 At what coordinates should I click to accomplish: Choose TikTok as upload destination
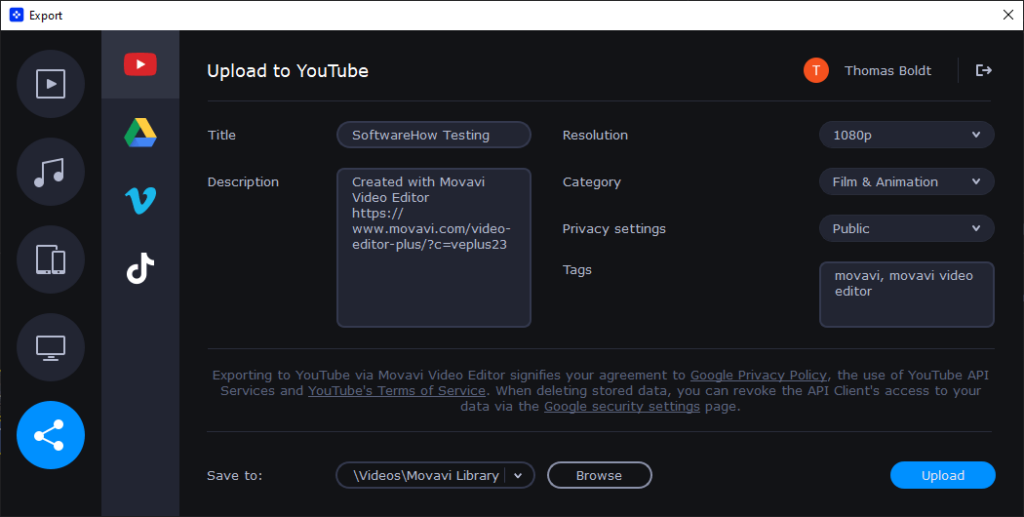tap(140, 268)
